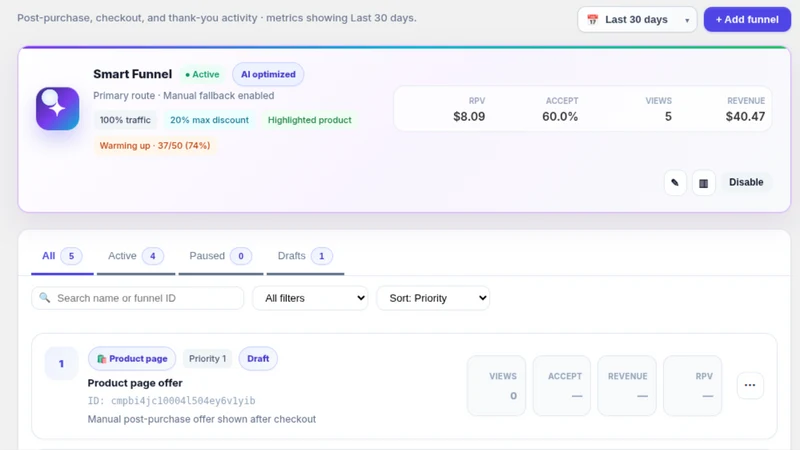Click the Highlighted product tag
Screen dimensions: 800x450
[310, 120]
